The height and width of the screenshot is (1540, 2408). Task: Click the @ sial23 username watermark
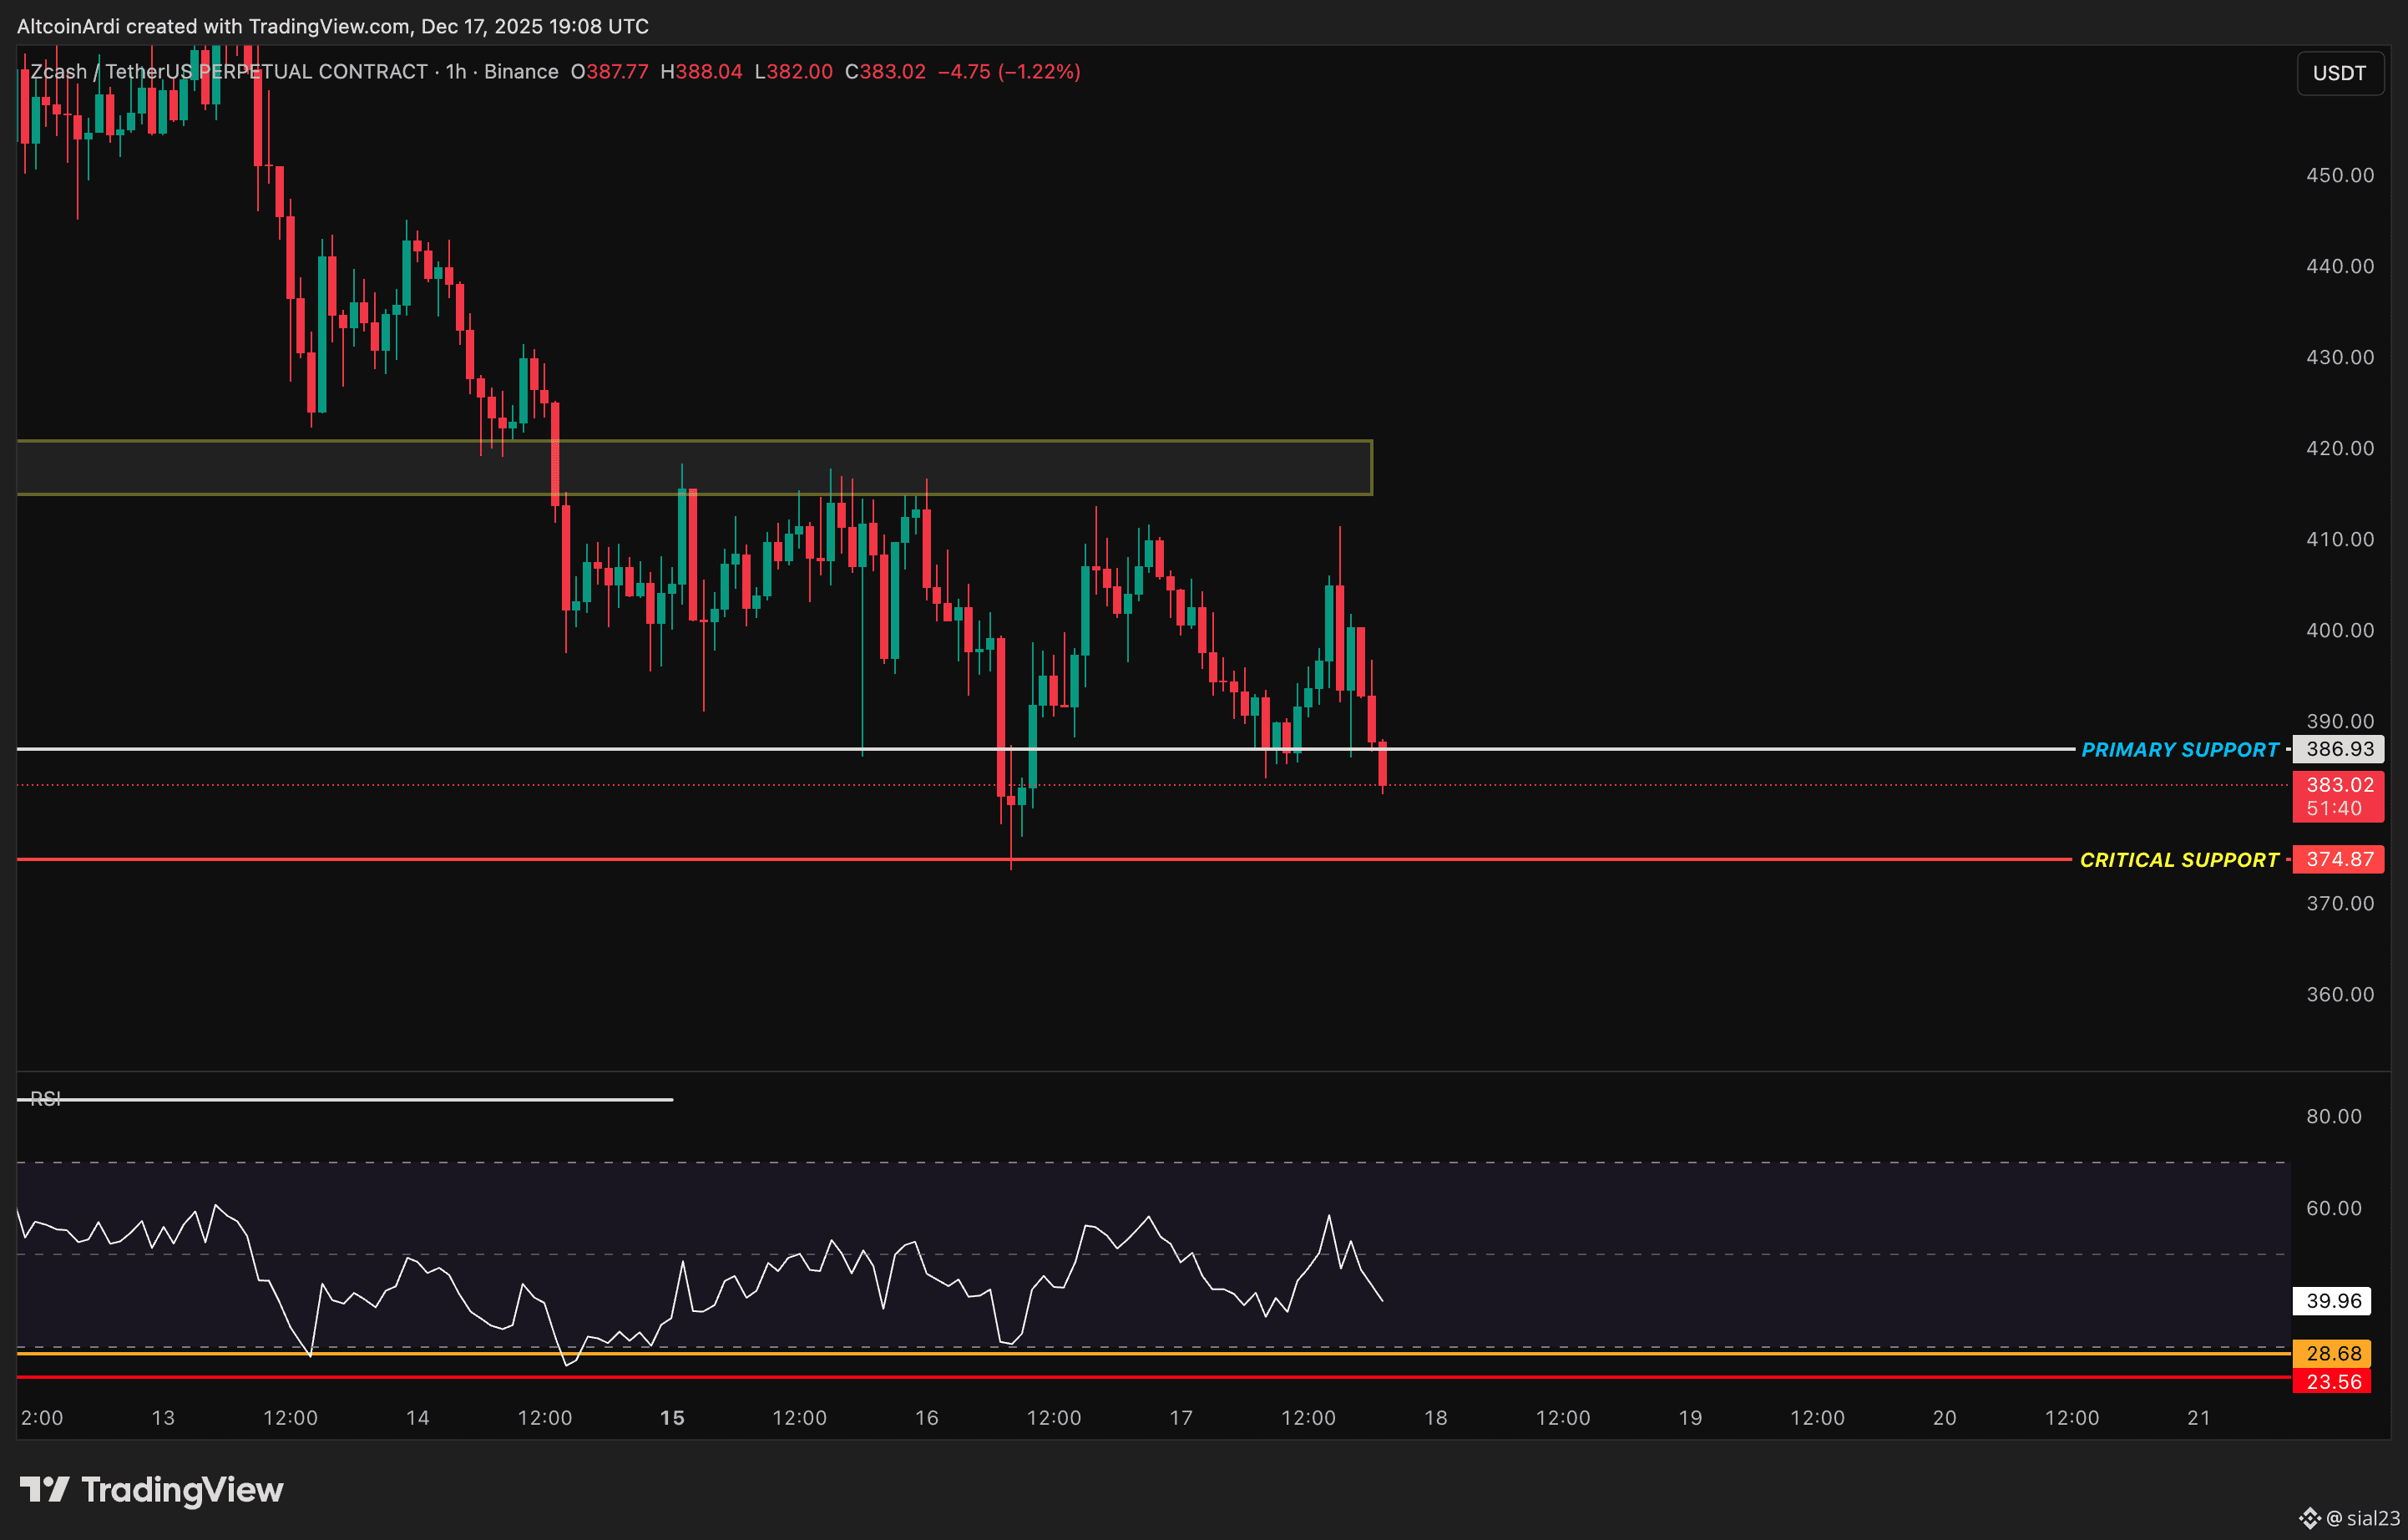(x=2363, y=1518)
